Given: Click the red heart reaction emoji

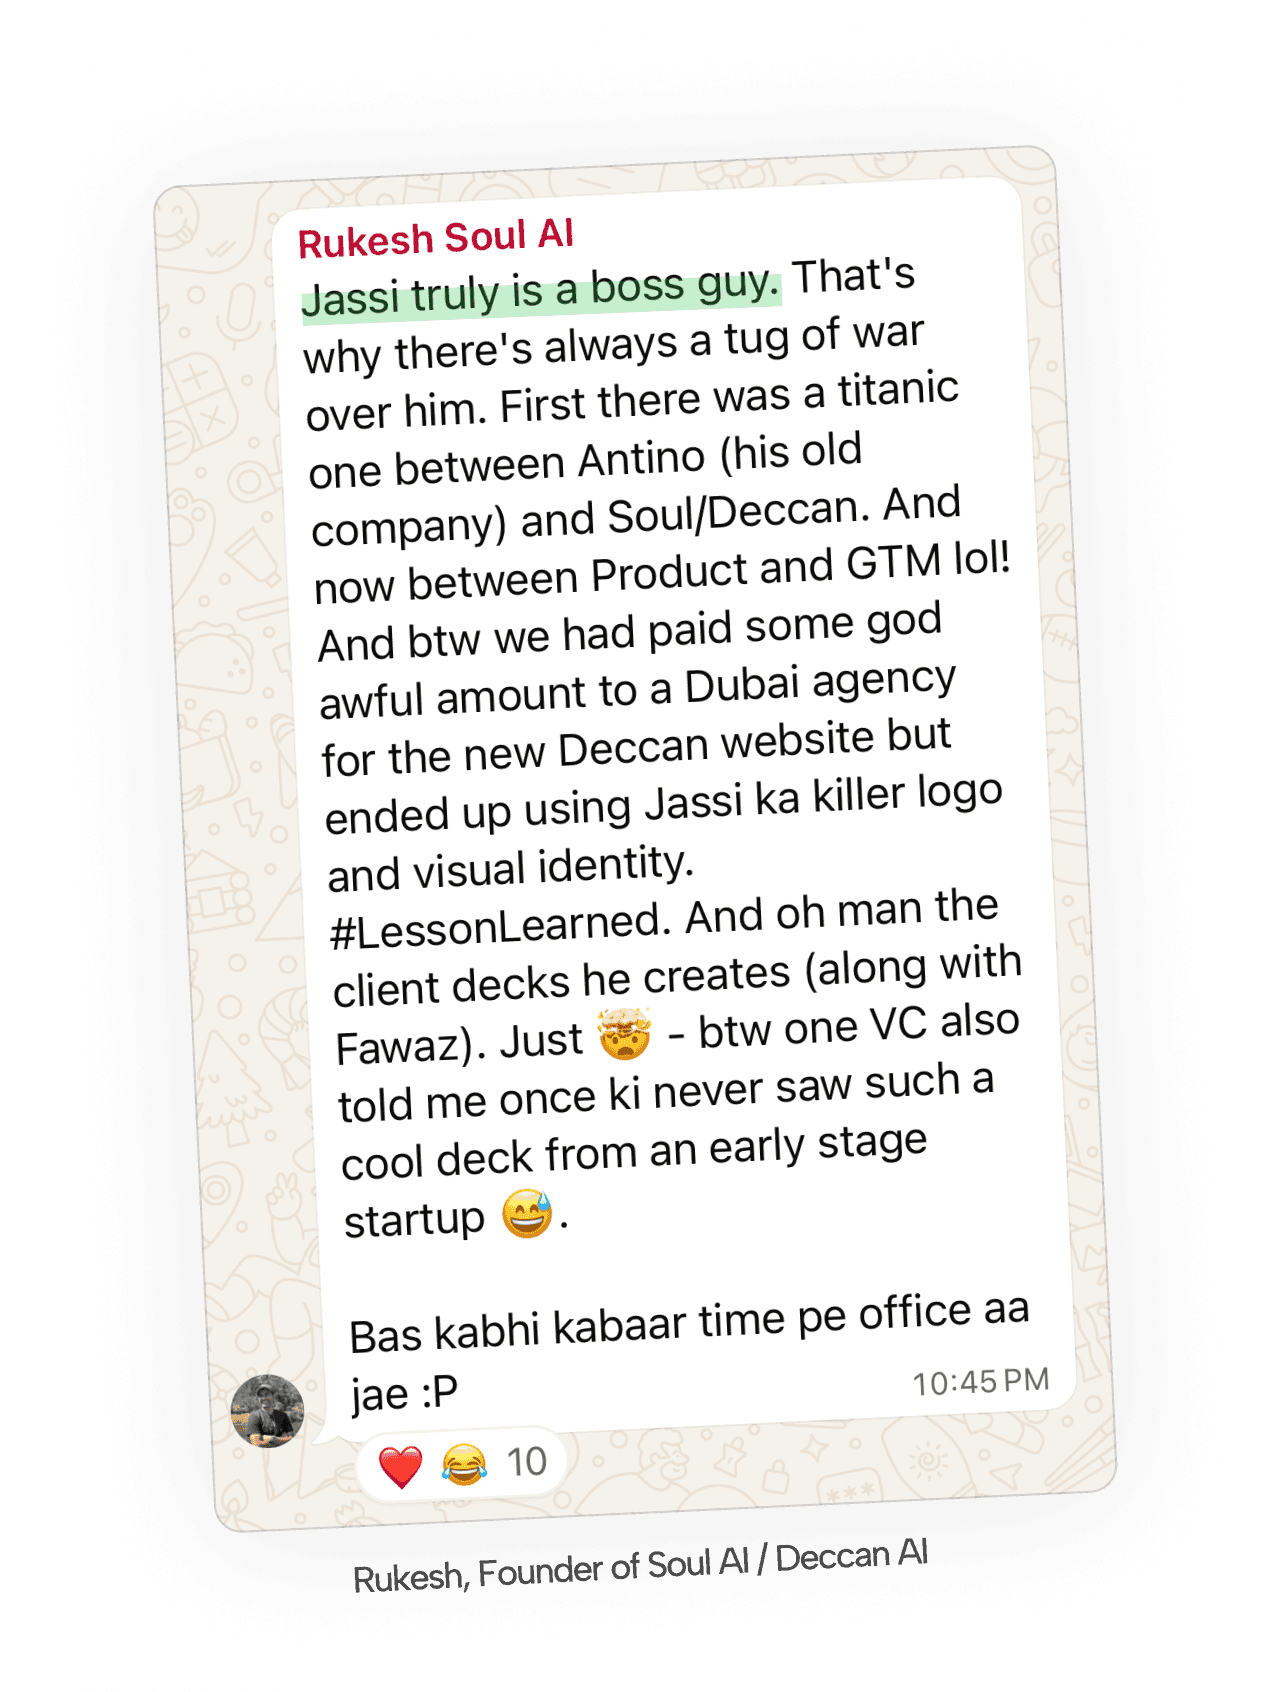Looking at the screenshot, I should tap(401, 1467).
